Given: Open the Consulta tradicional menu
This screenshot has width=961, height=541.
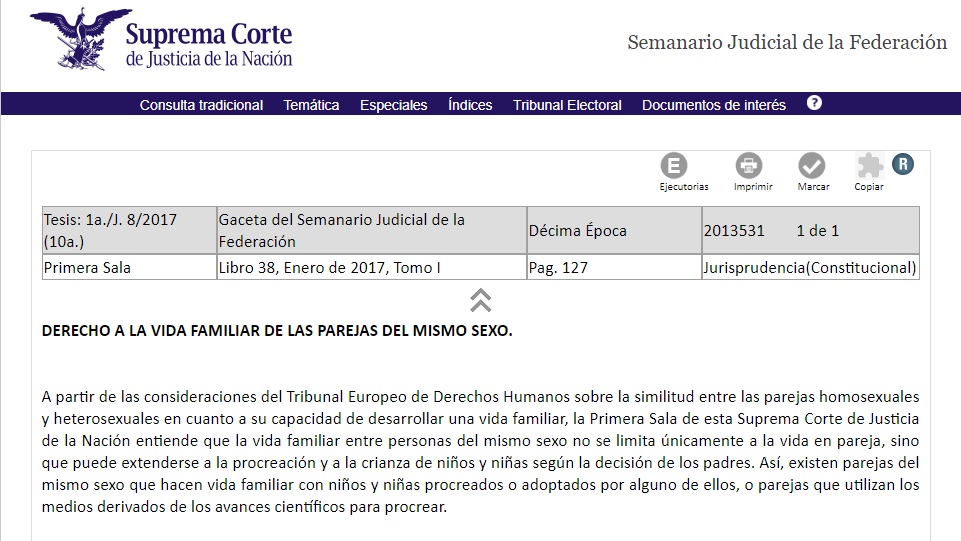Looking at the screenshot, I should click(x=201, y=105).
